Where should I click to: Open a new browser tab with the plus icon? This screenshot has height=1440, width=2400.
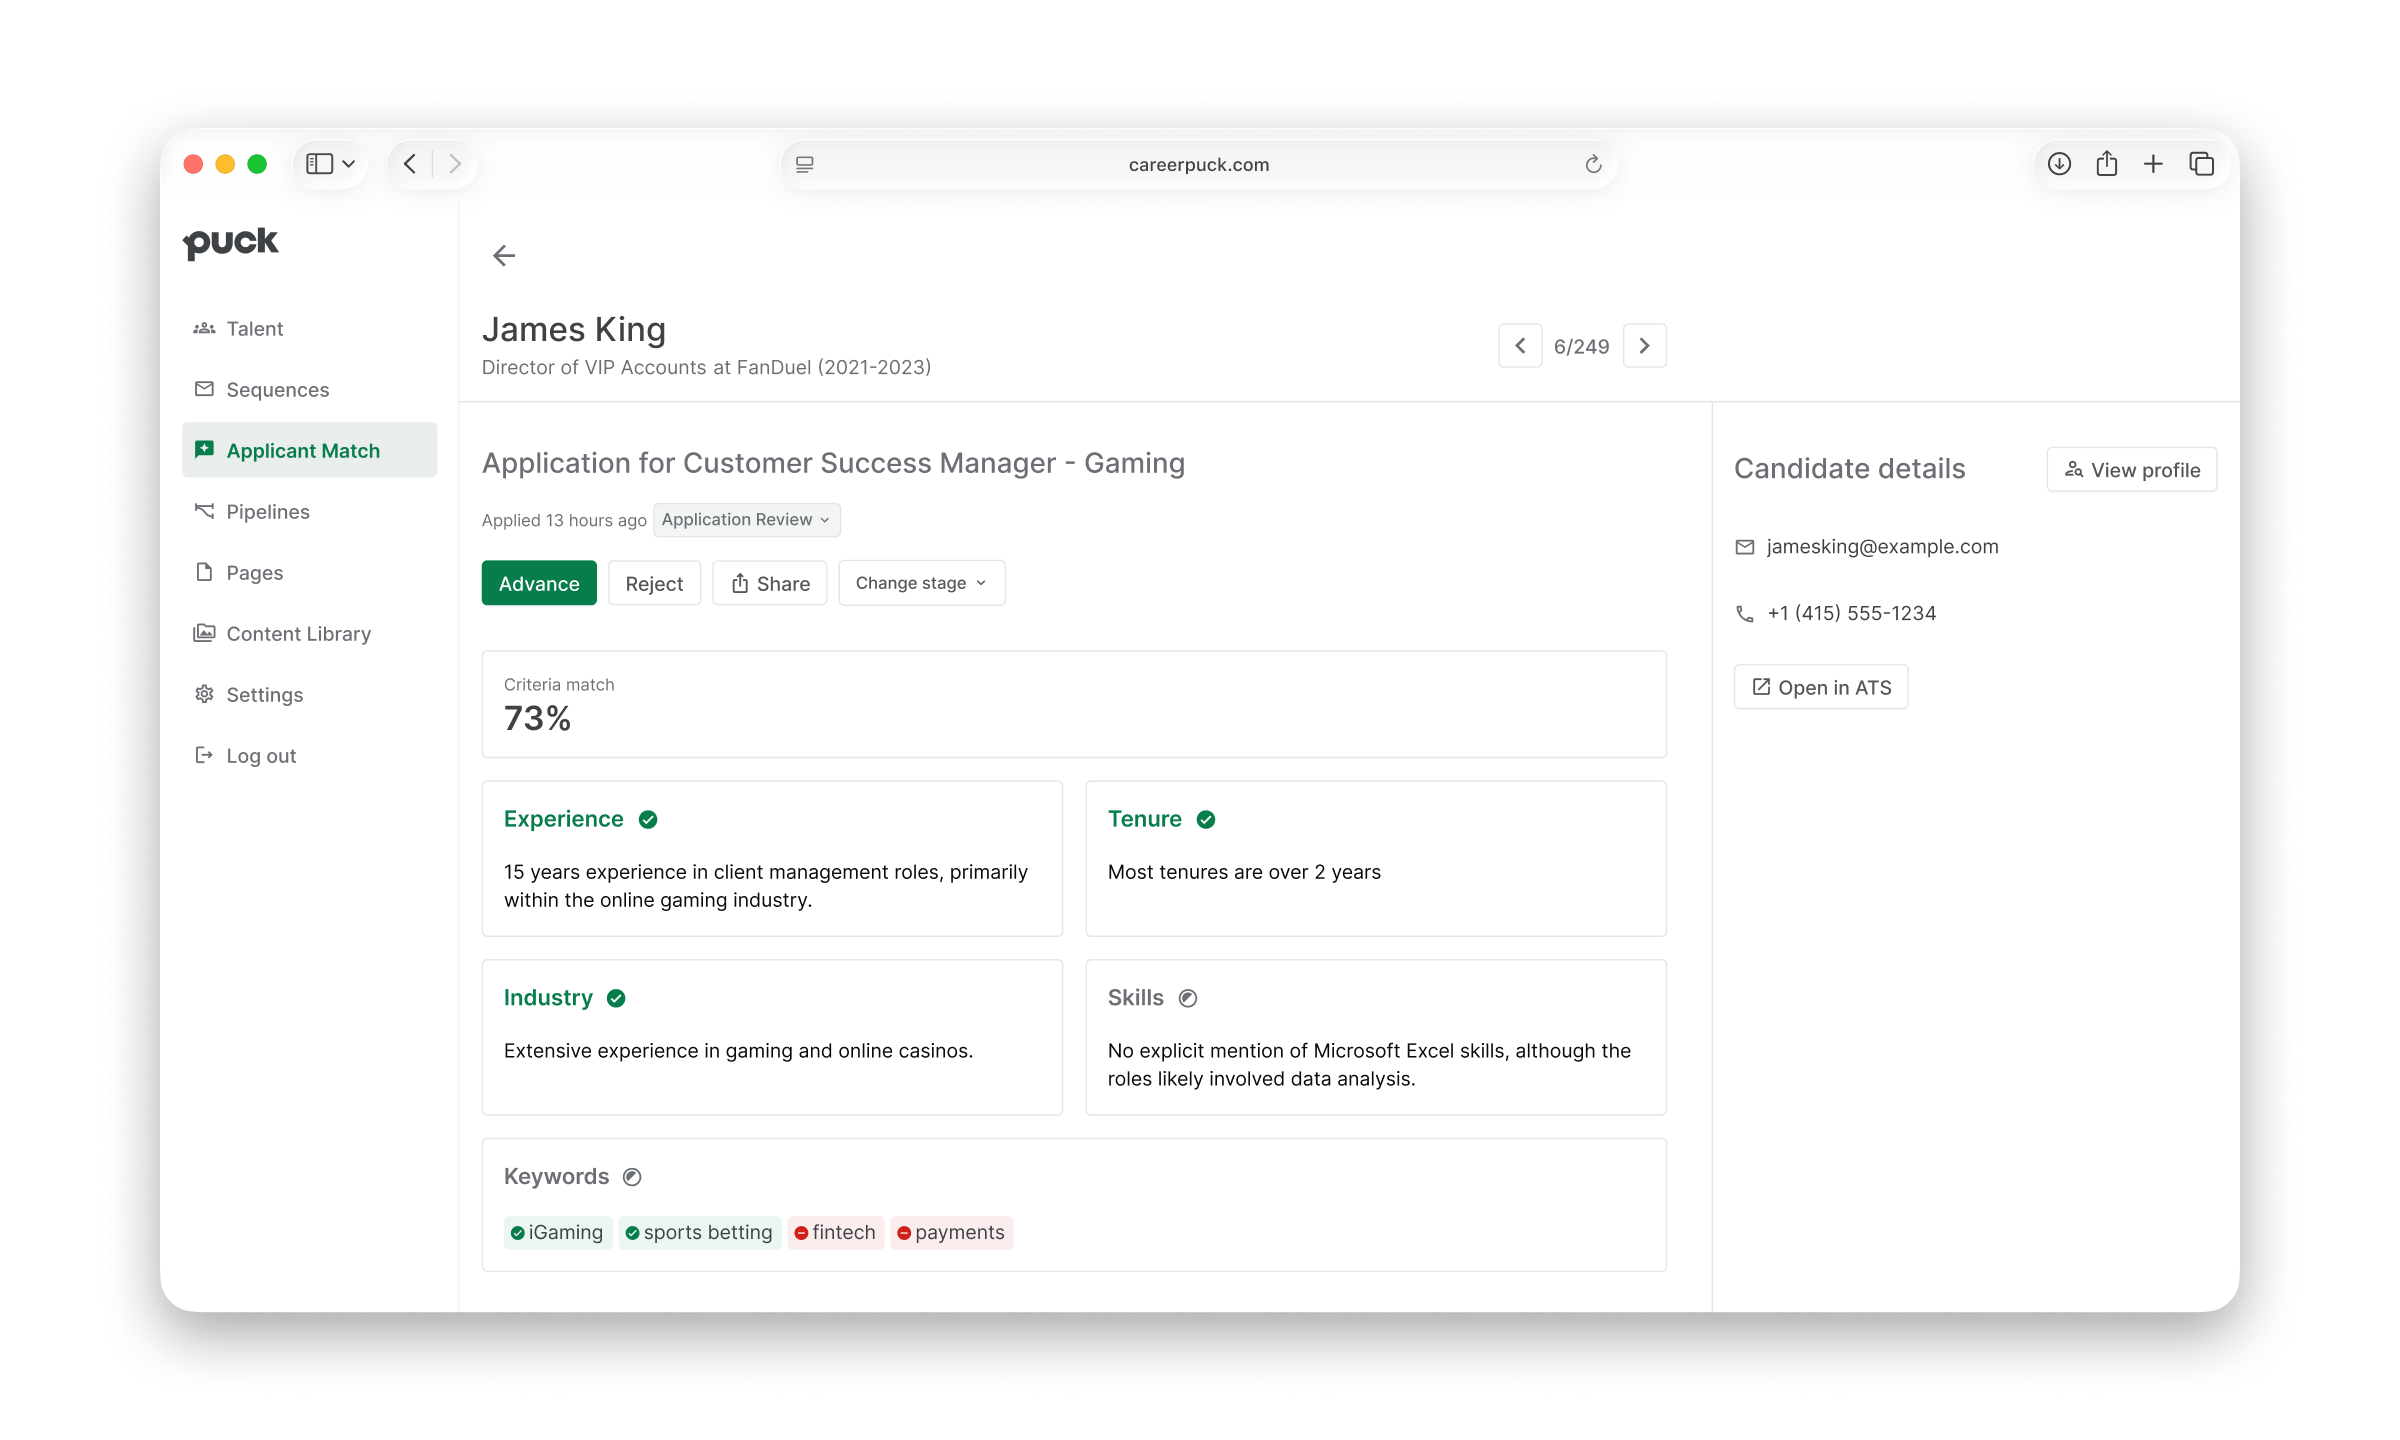(x=2154, y=164)
